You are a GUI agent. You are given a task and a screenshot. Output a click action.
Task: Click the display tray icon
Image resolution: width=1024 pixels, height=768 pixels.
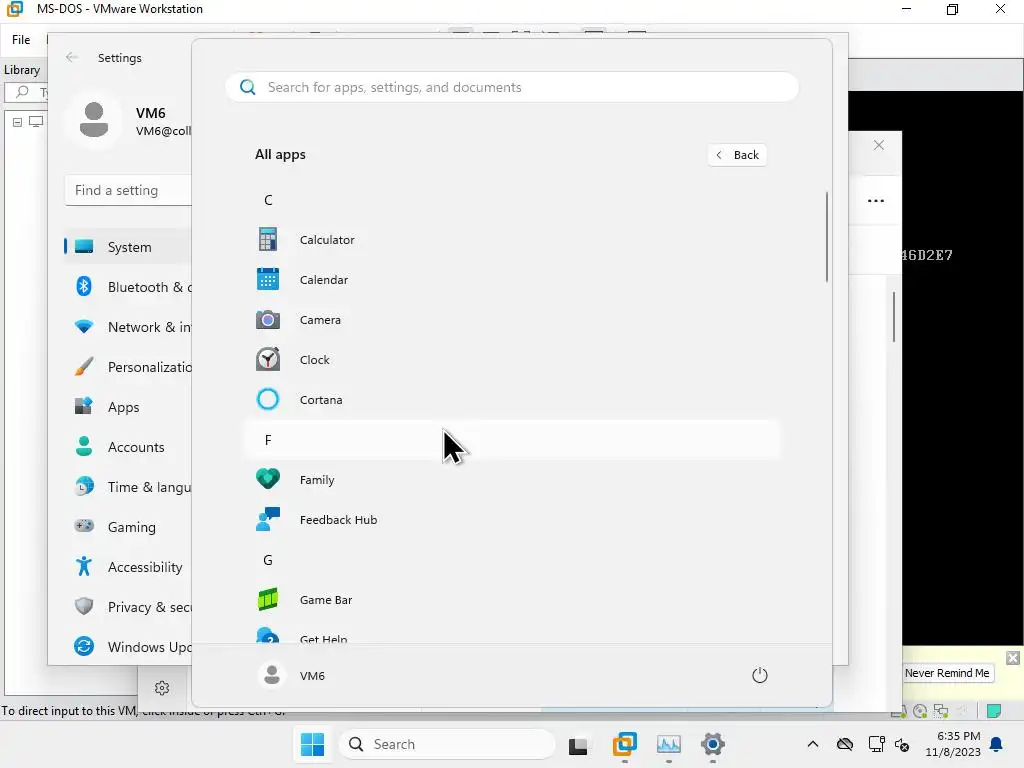[876, 744]
